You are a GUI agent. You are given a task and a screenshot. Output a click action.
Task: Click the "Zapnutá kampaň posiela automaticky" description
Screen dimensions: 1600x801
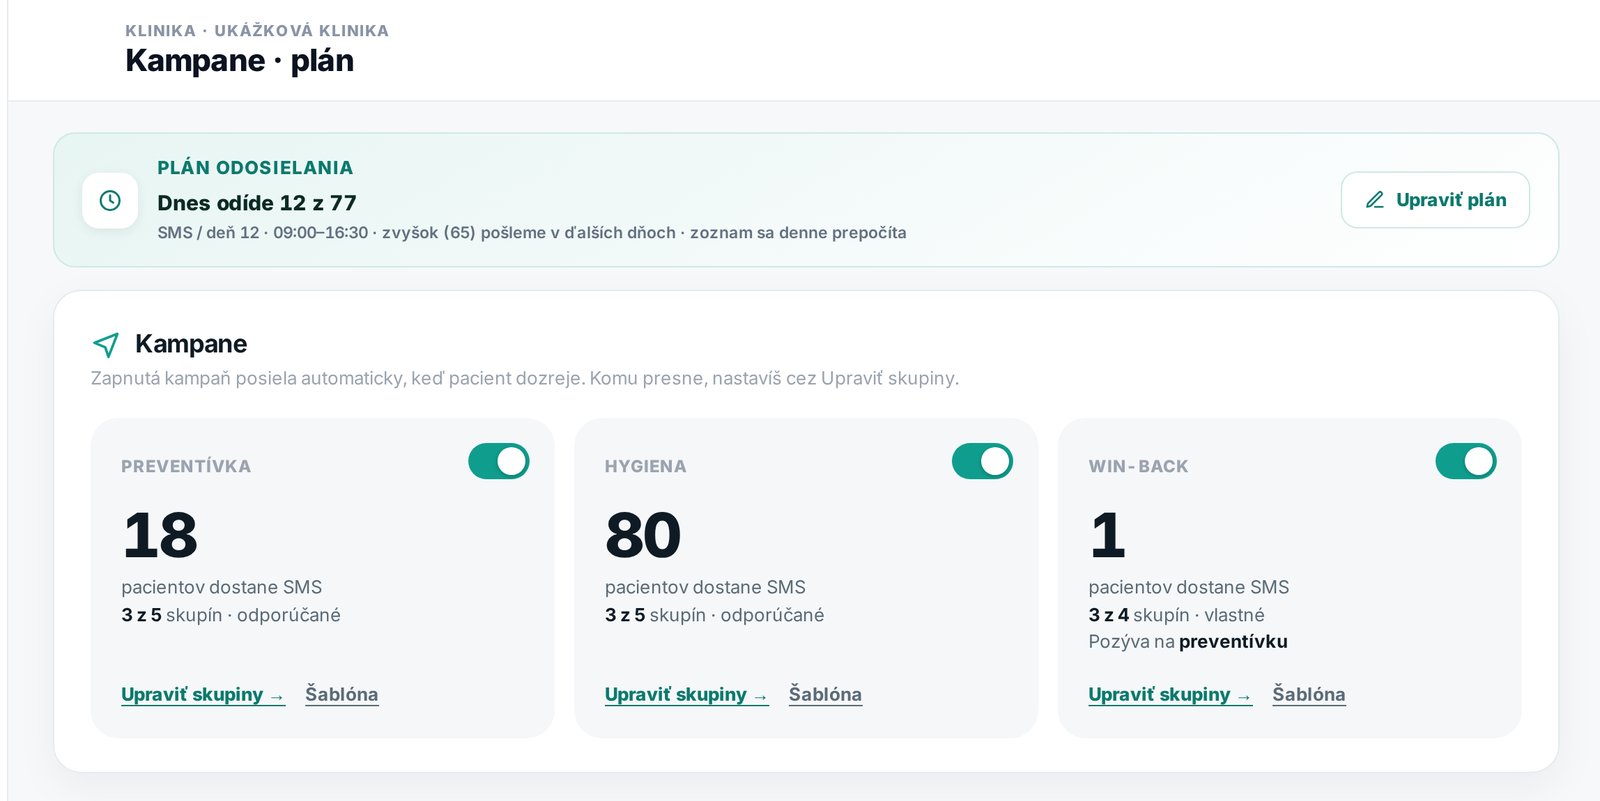coord(525,378)
